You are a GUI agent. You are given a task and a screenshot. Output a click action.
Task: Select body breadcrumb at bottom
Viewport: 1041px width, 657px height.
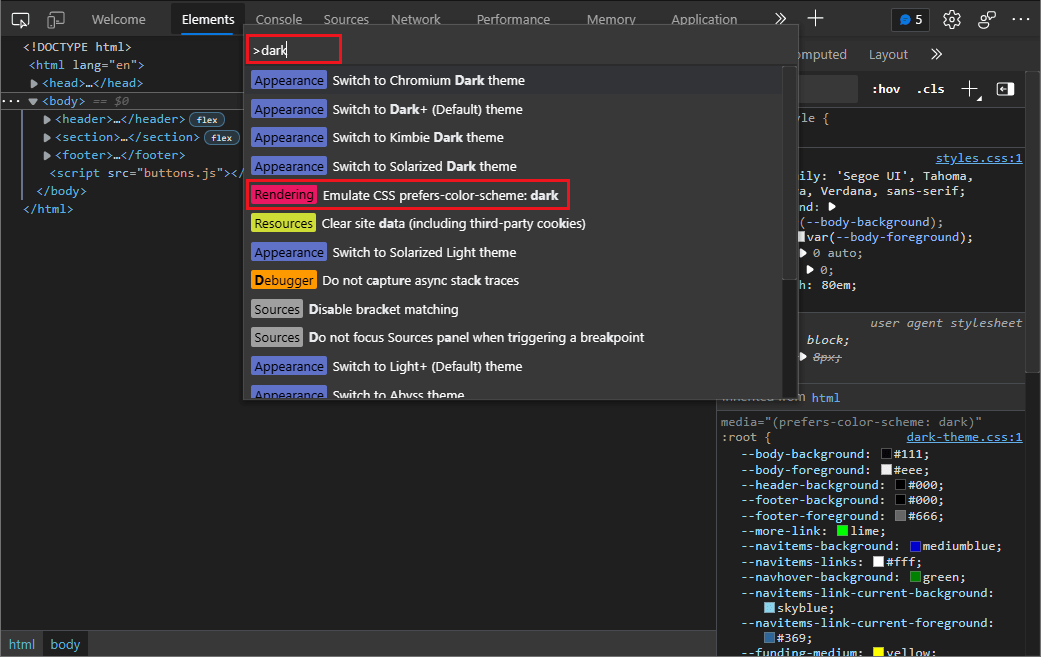pyautogui.click(x=65, y=644)
